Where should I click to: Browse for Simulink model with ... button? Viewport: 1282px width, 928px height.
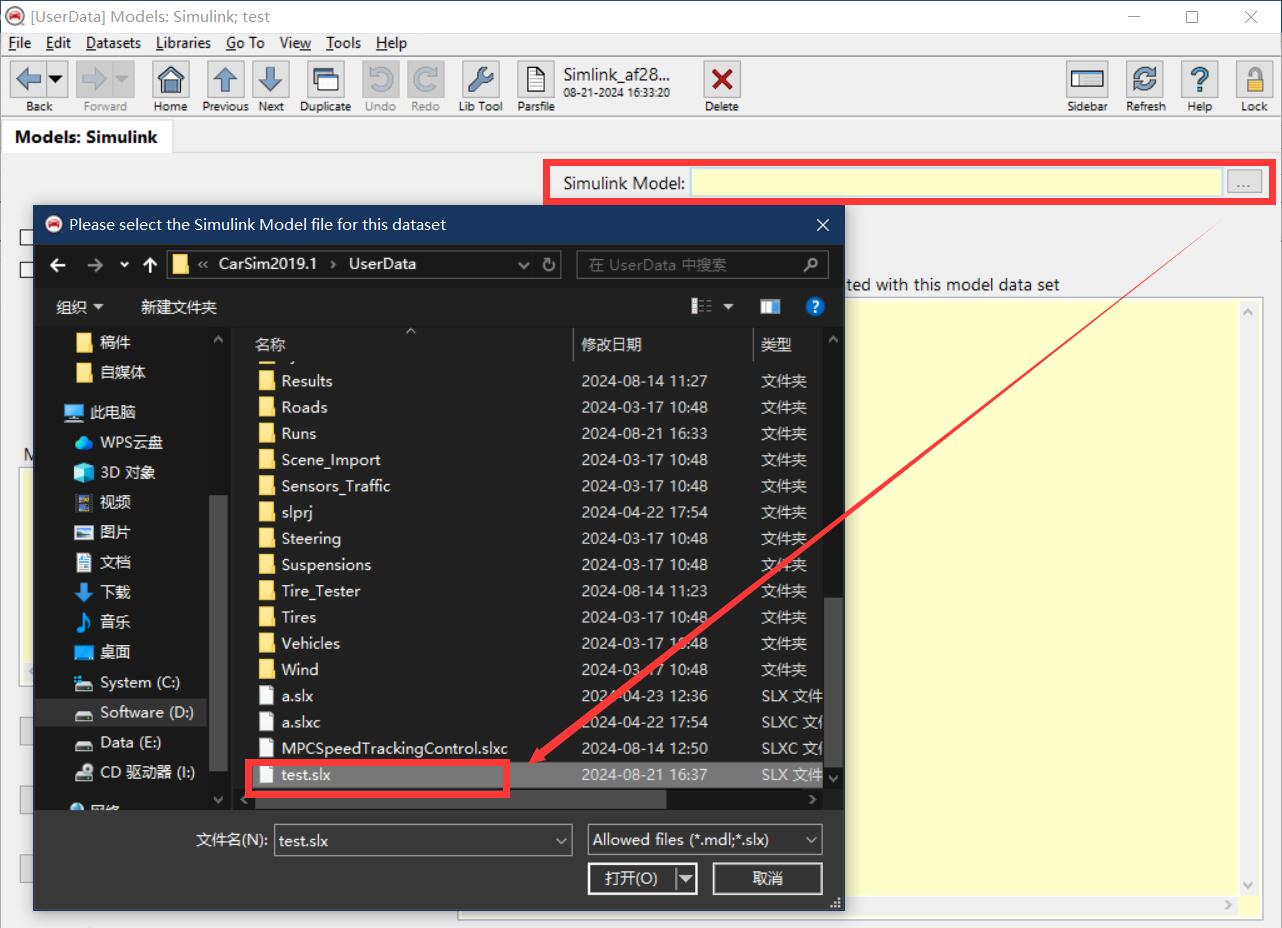[1244, 182]
